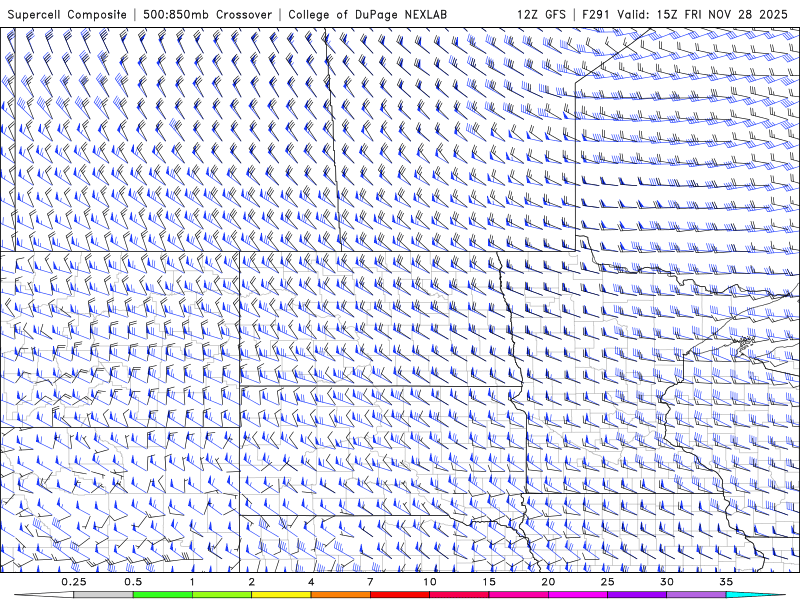The width and height of the screenshot is (800, 600).
Task: Click the white arrow below 0.25 on legend
Action: tap(44, 595)
